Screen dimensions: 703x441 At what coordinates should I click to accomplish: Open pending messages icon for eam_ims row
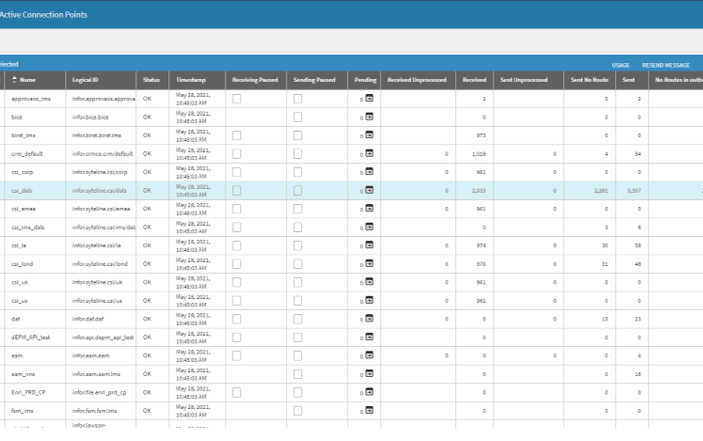(369, 374)
